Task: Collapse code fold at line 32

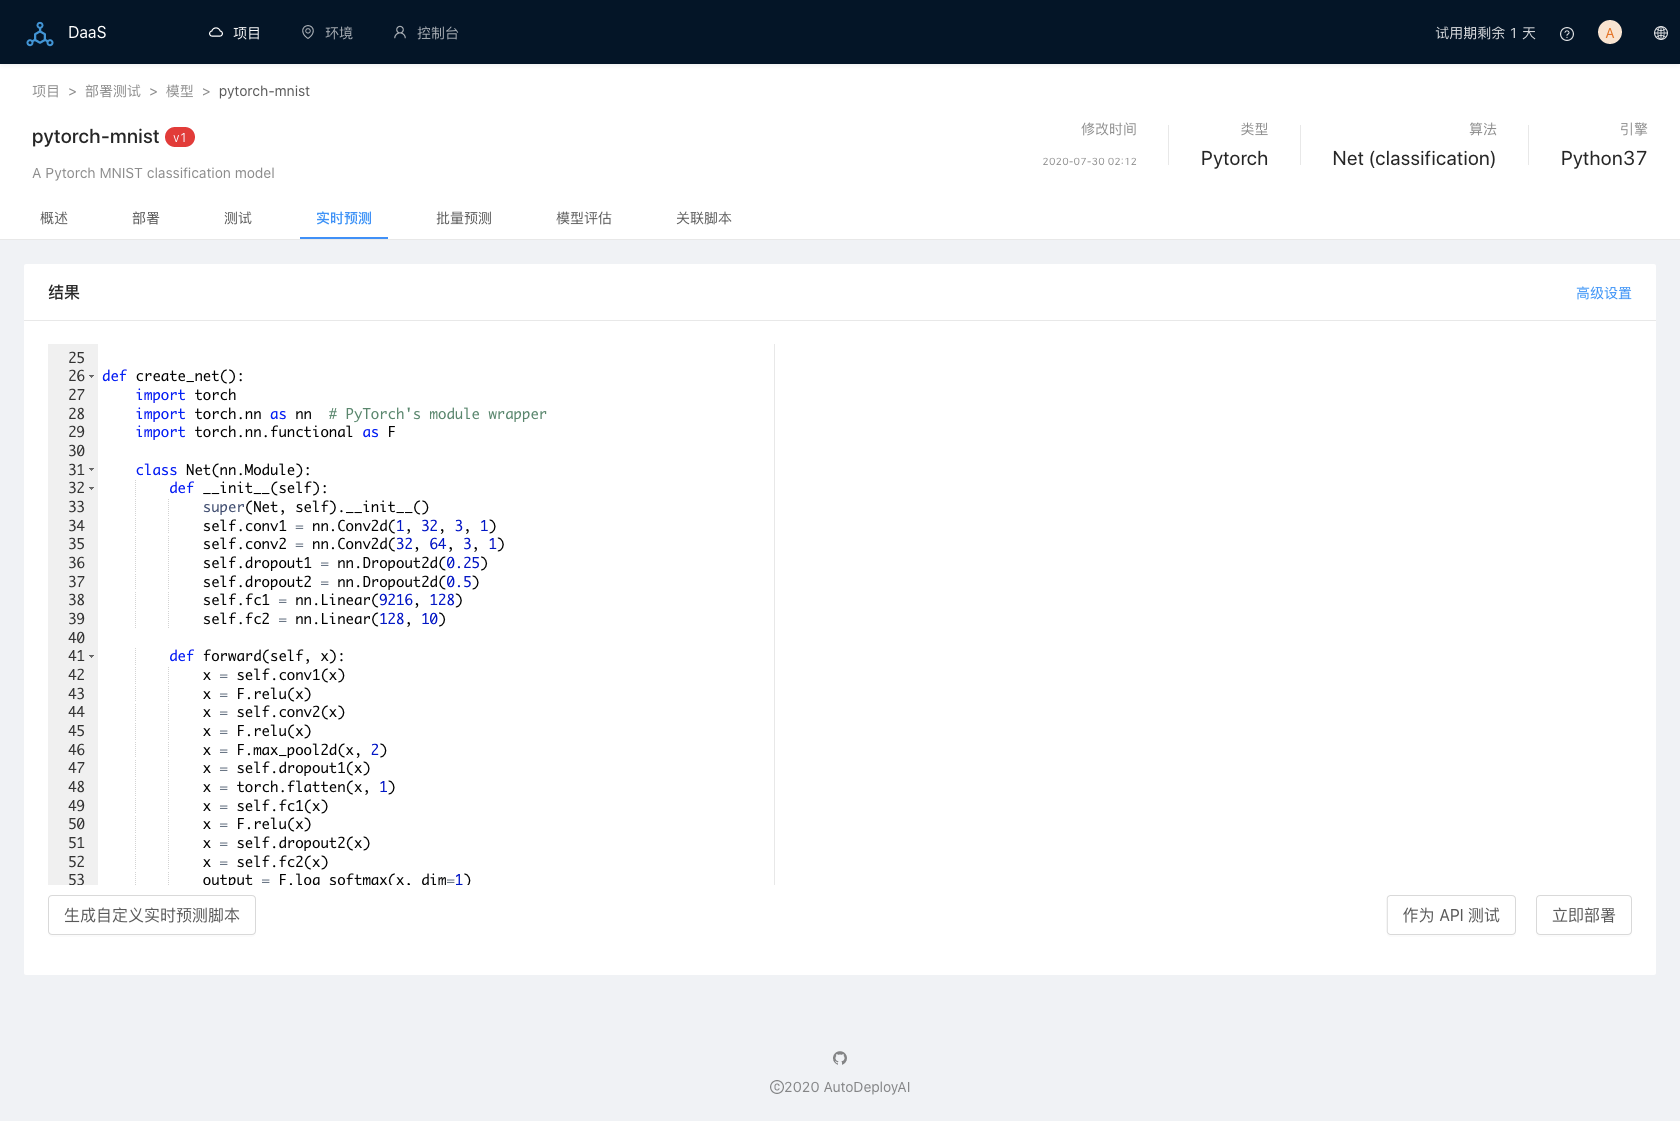Action: coord(92,489)
